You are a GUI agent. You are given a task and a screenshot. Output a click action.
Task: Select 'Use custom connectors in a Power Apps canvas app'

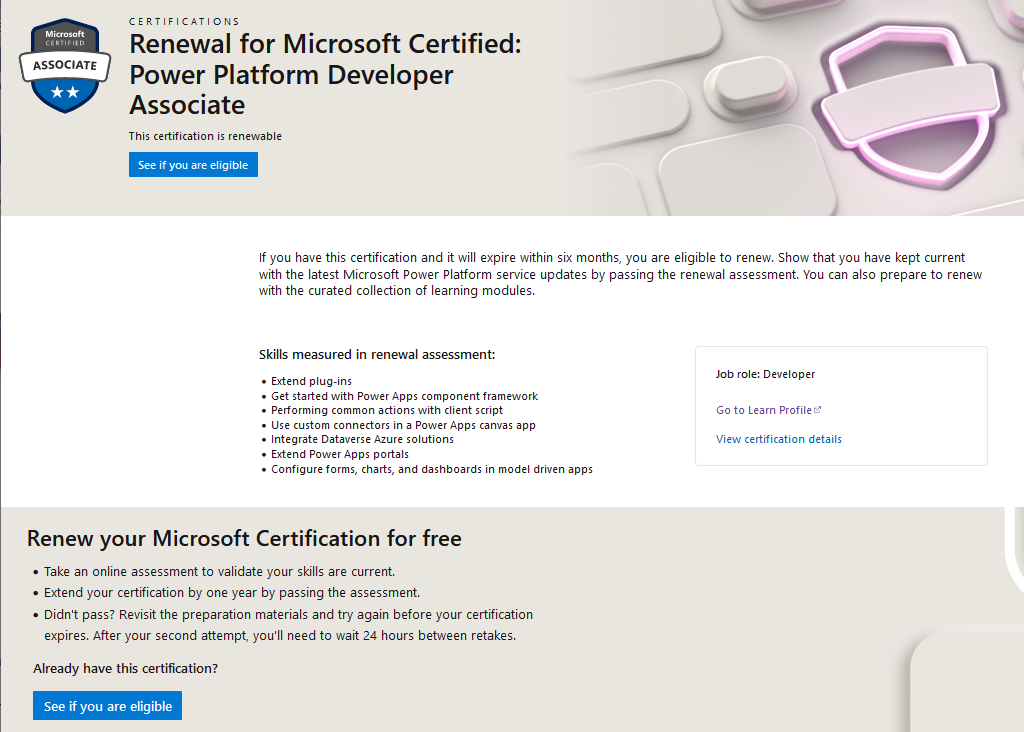(403, 425)
